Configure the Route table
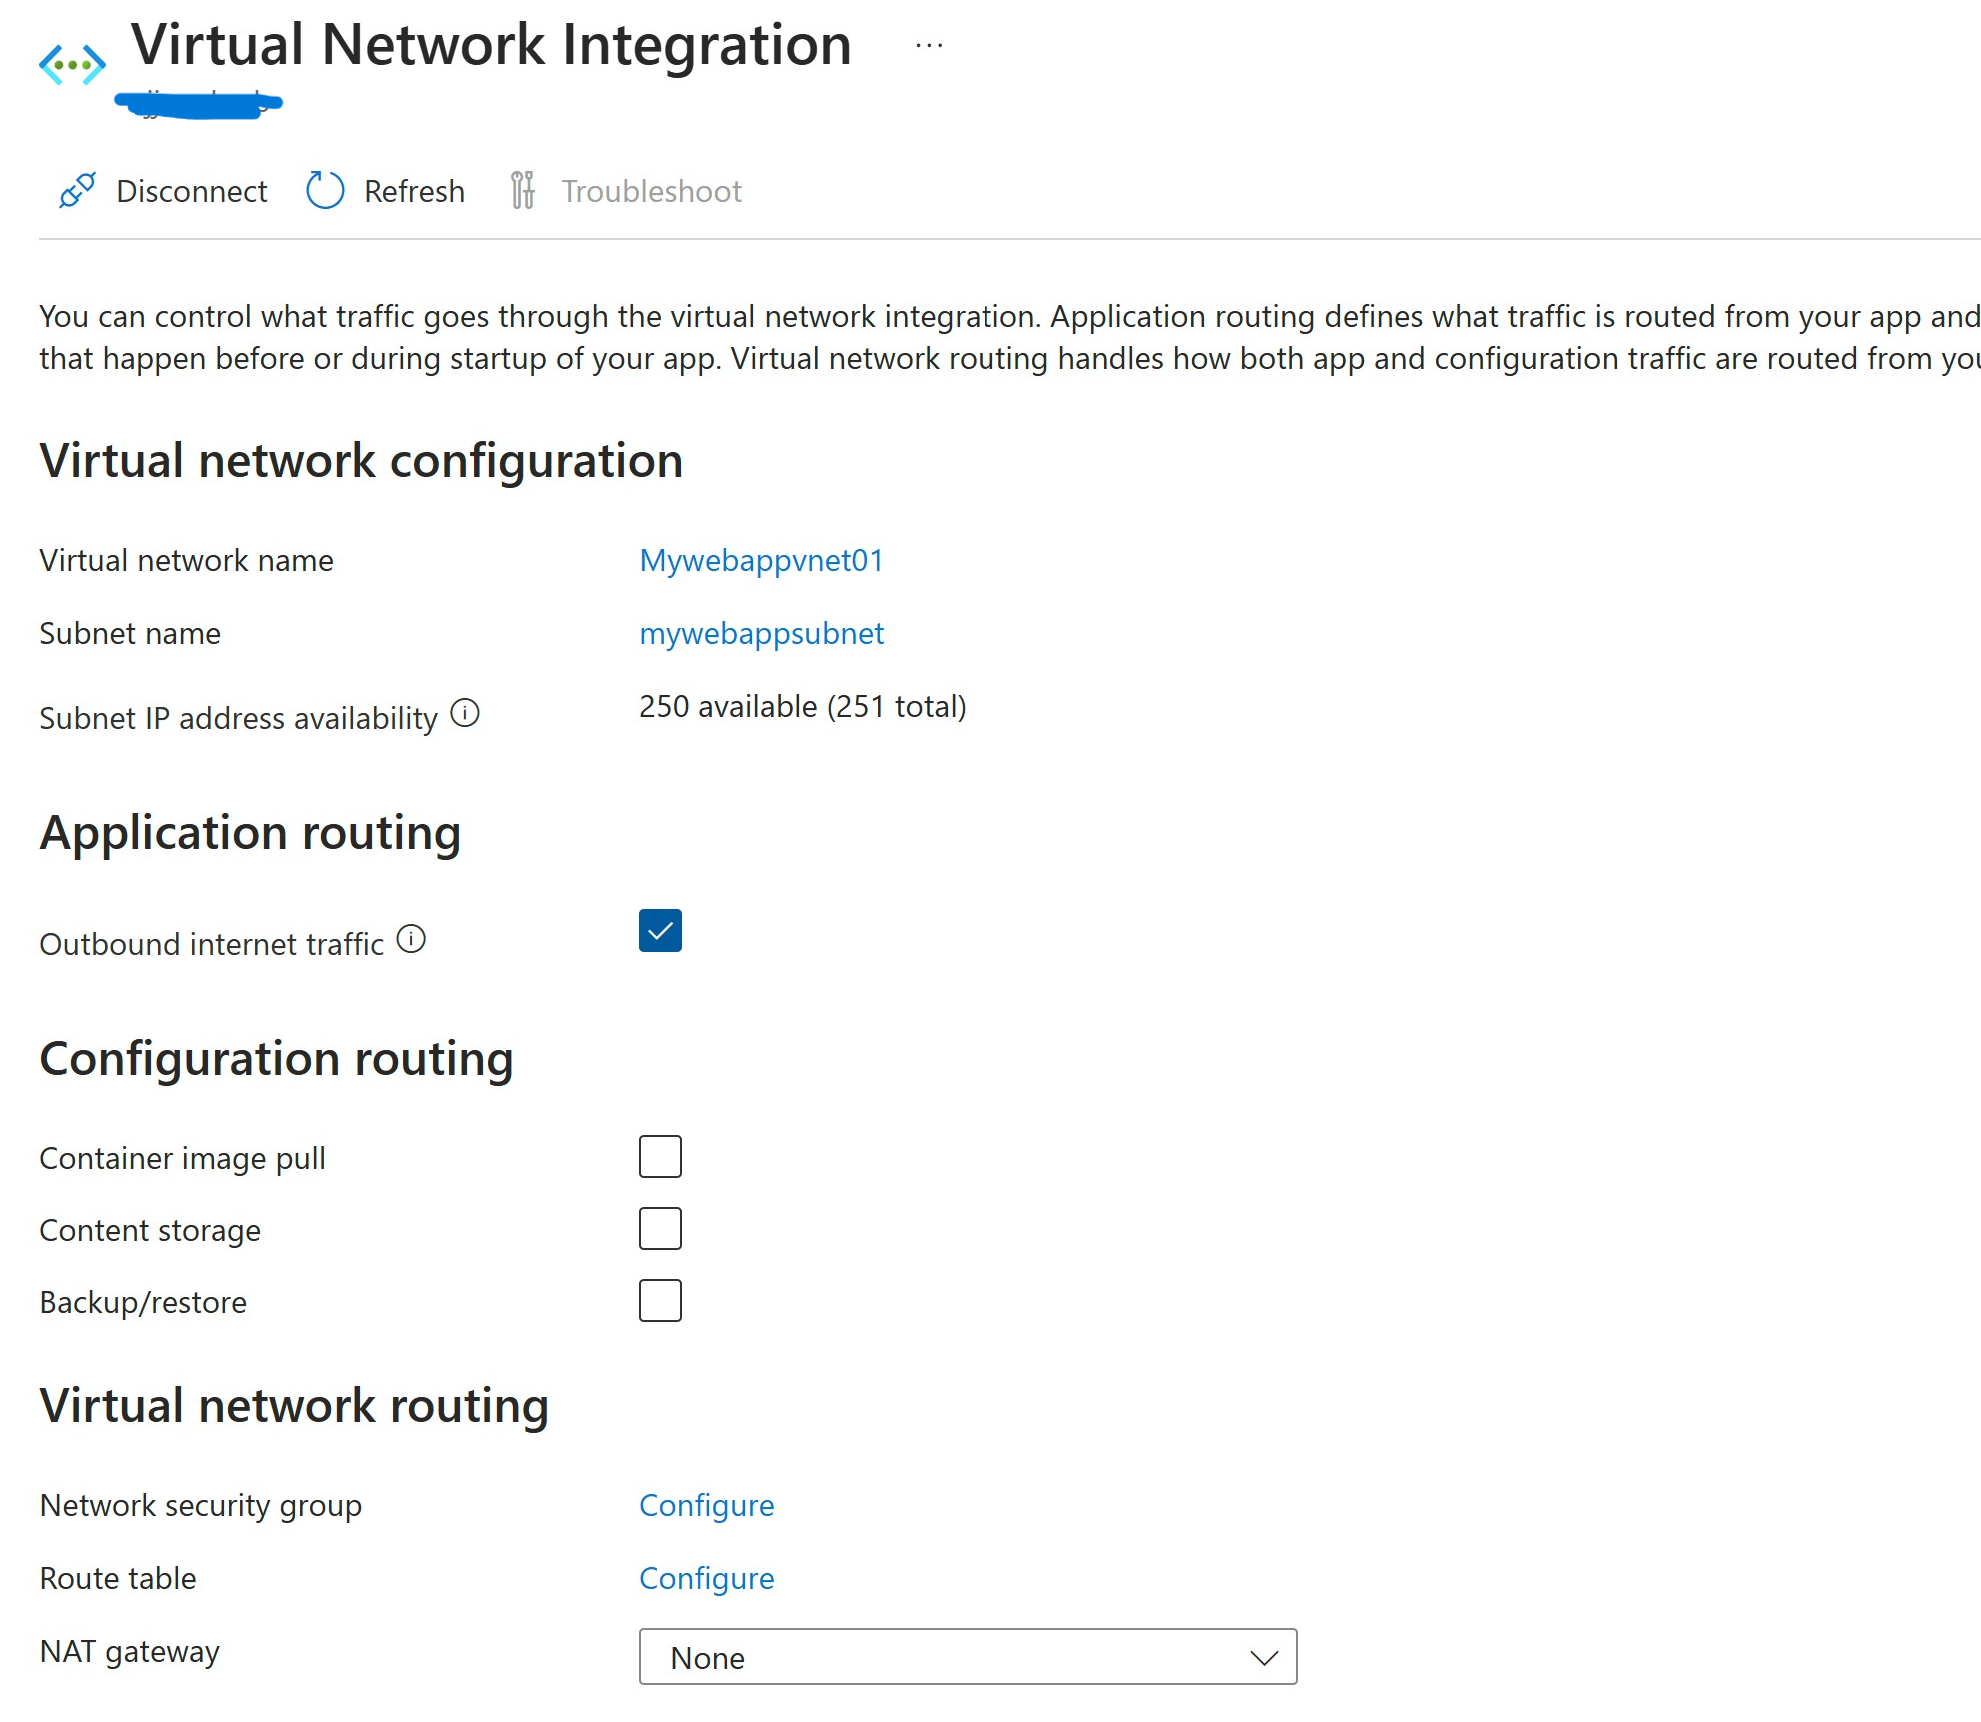The image size is (1981, 1722). click(706, 1578)
